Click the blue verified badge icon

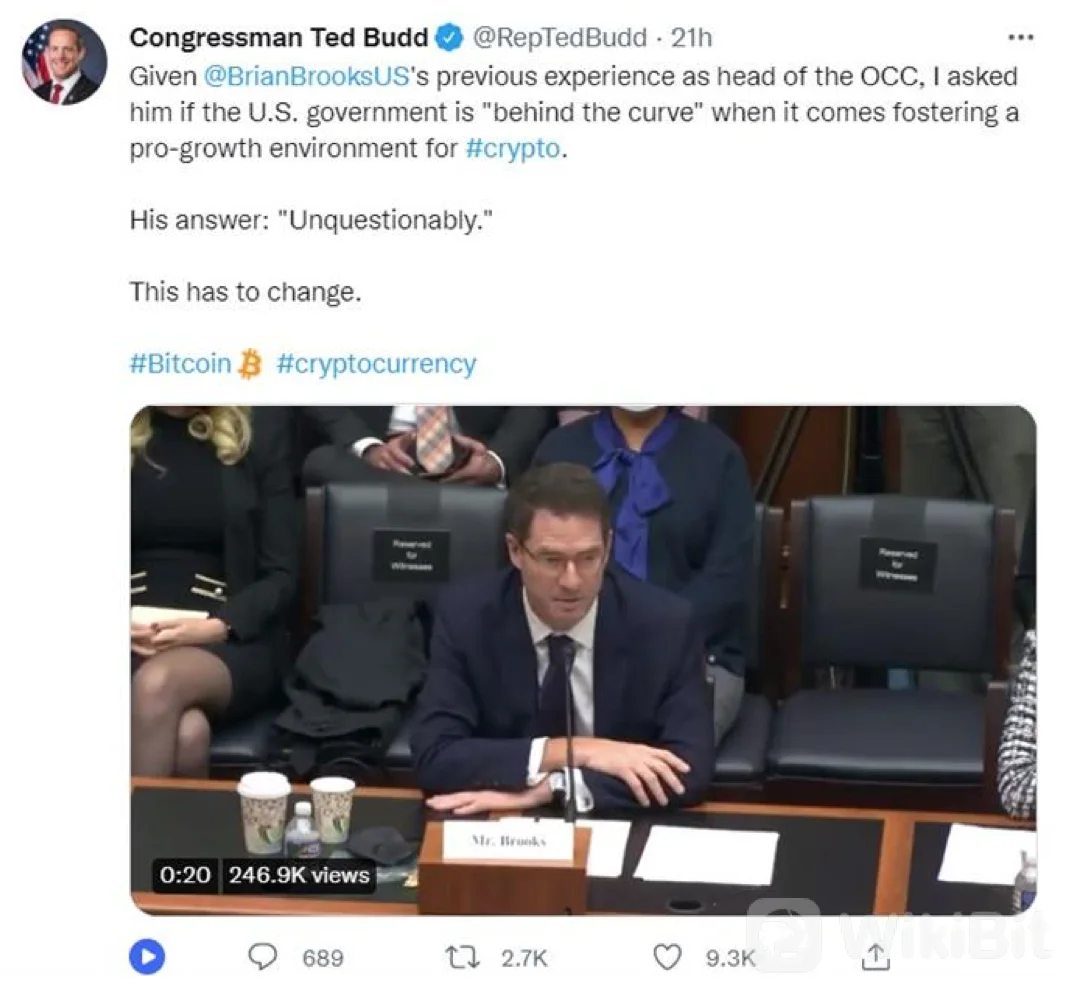449,38
